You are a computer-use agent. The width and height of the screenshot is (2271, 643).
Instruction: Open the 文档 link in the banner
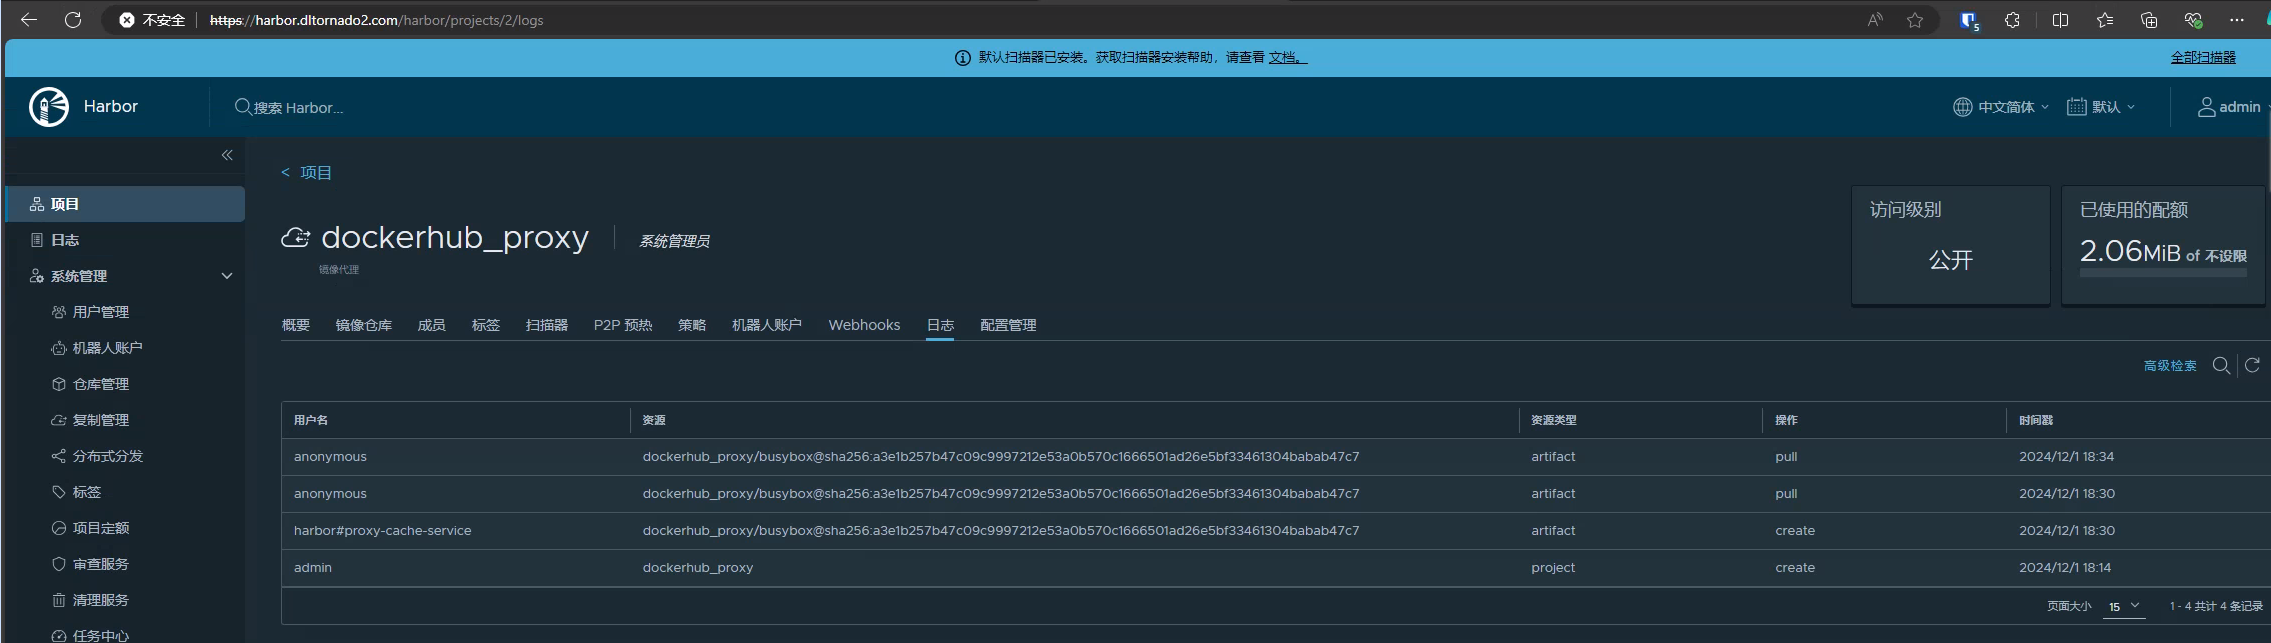pyautogui.click(x=1288, y=58)
